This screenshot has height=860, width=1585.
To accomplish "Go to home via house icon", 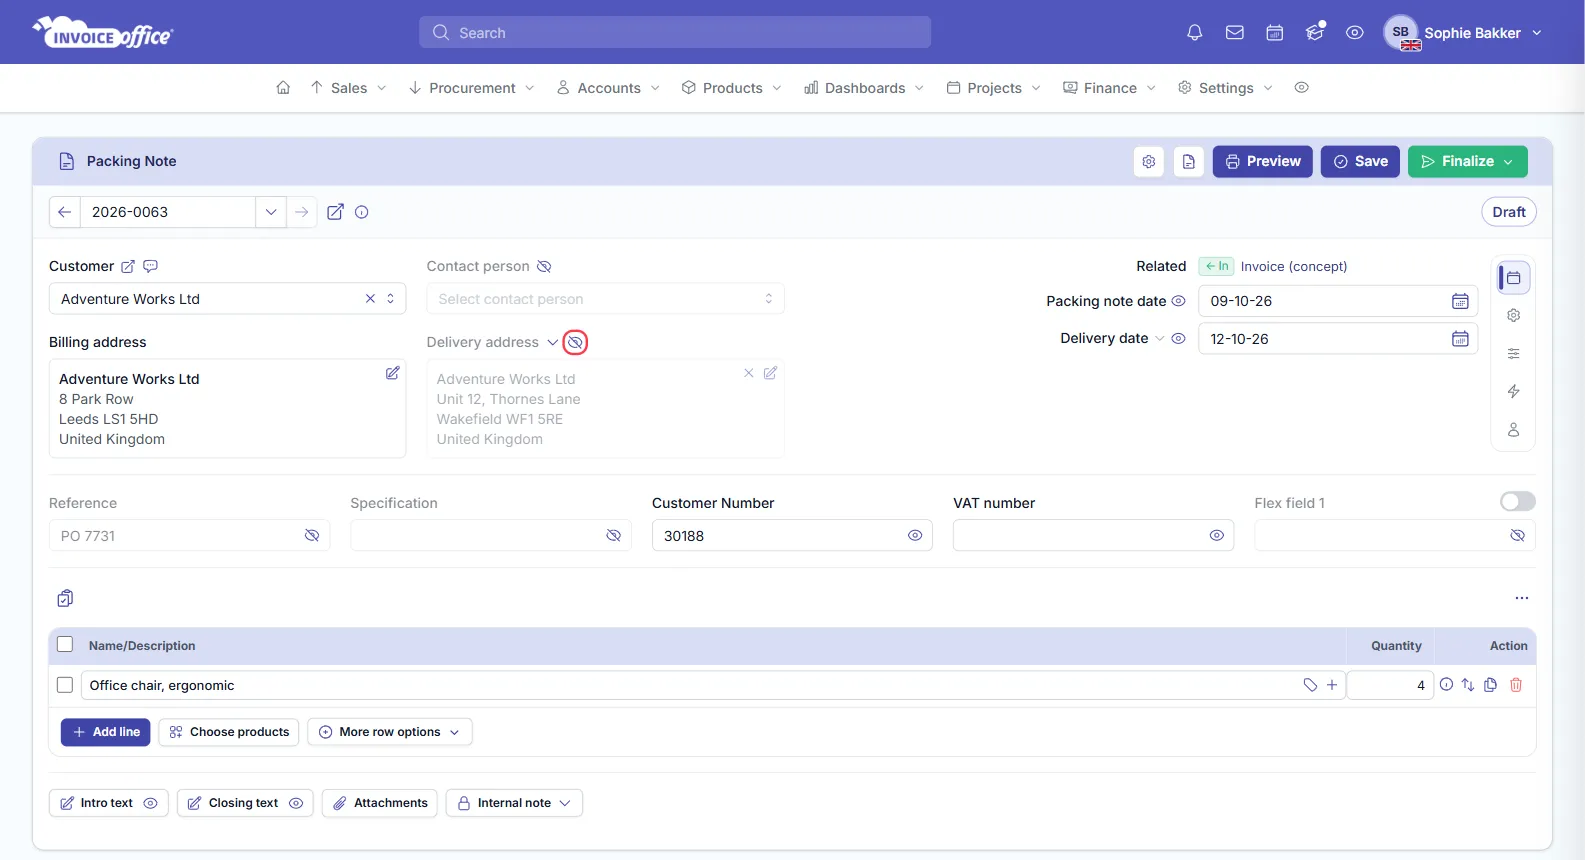I will [283, 88].
